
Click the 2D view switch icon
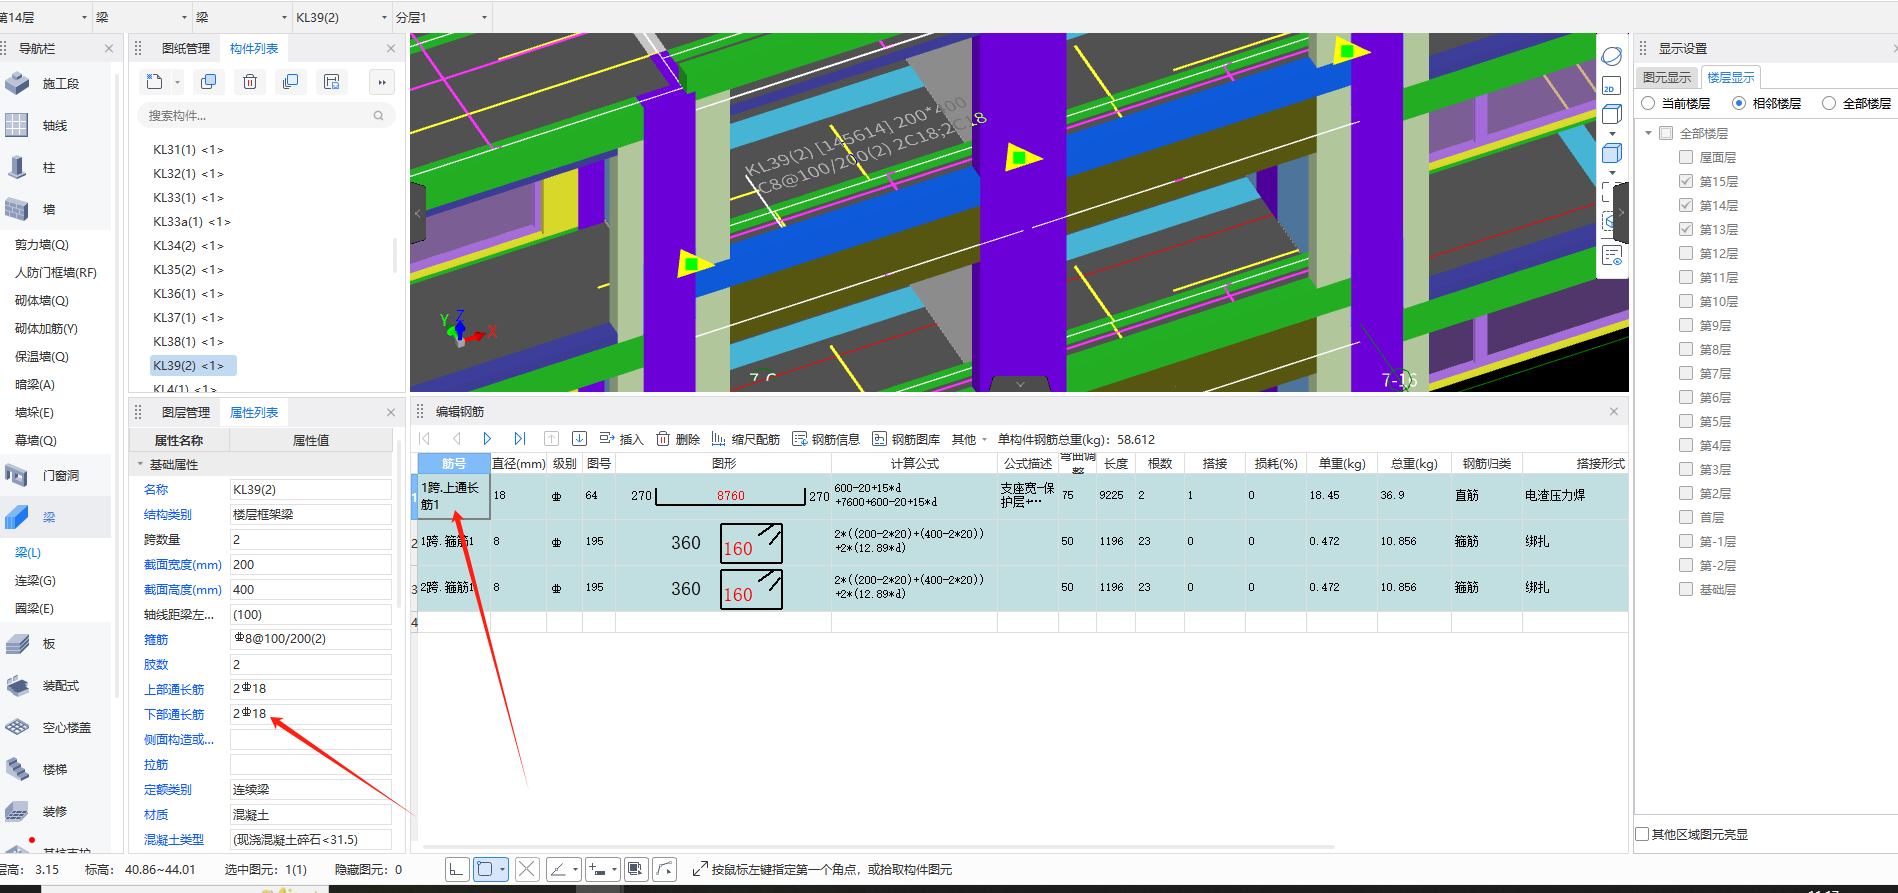coord(1611,86)
